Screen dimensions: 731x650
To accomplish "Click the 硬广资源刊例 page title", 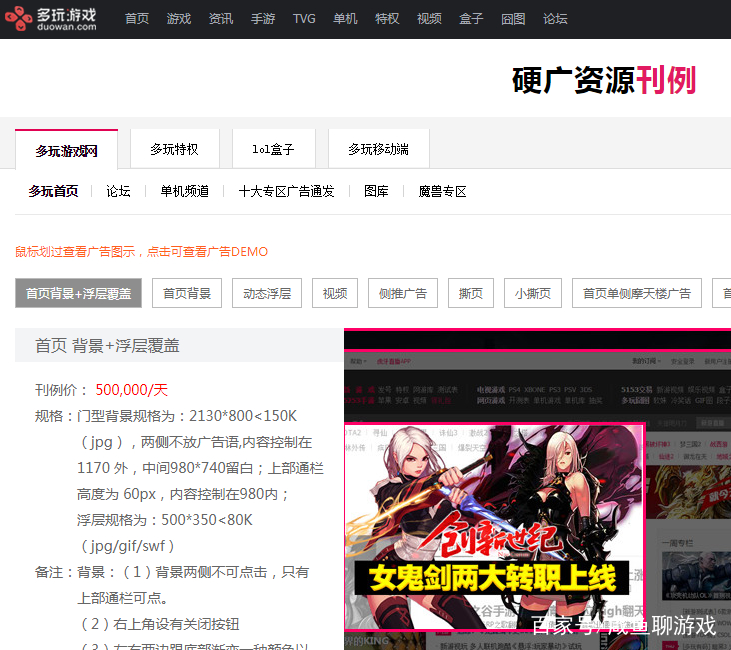I will (x=604, y=80).
